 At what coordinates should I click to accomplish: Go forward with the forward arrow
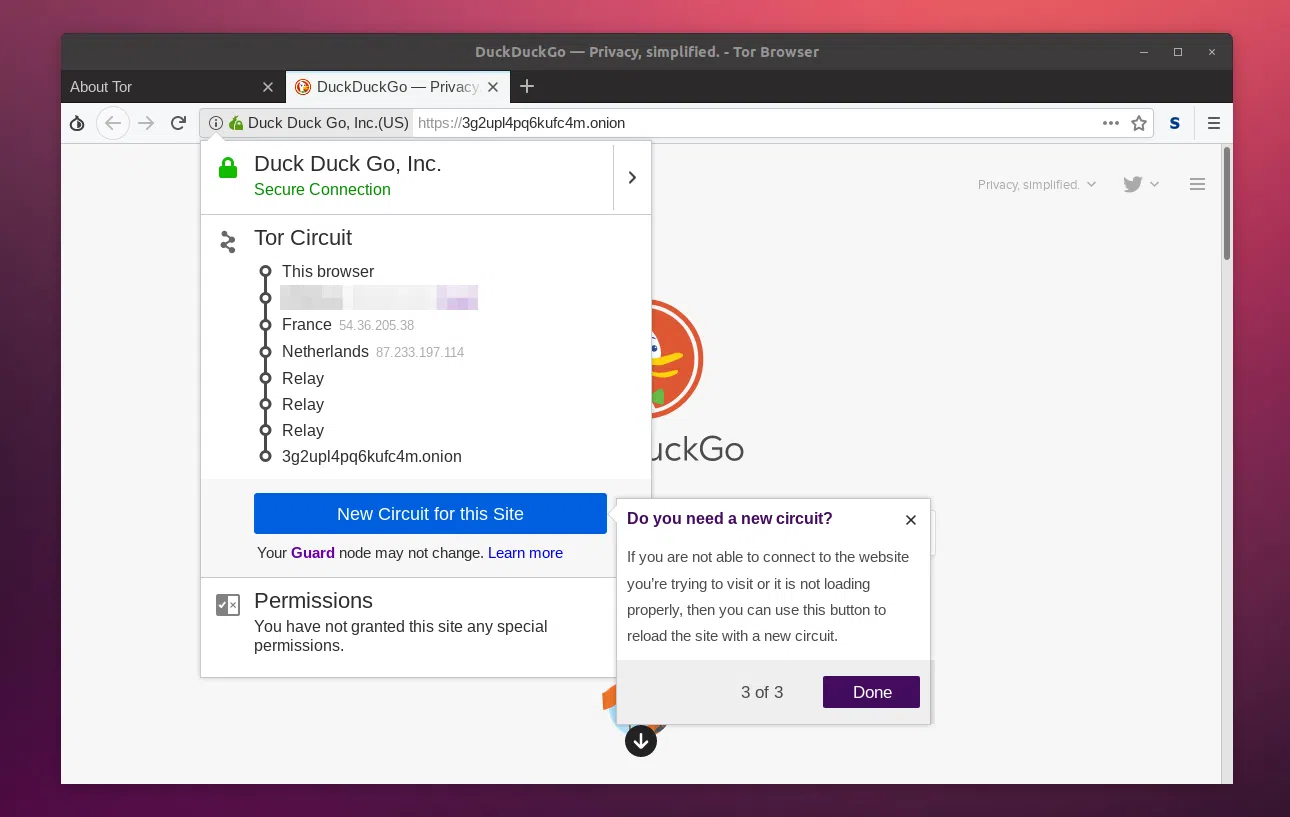click(x=146, y=123)
